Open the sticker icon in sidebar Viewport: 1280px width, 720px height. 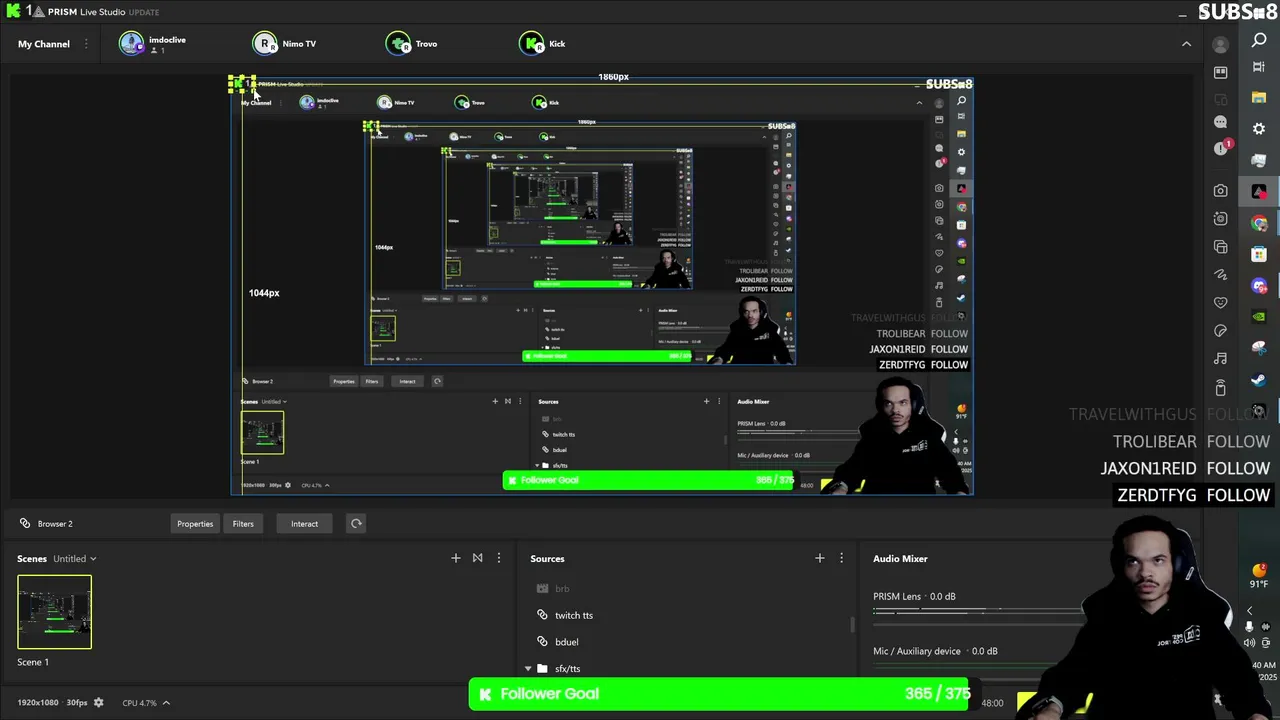click(1220, 330)
